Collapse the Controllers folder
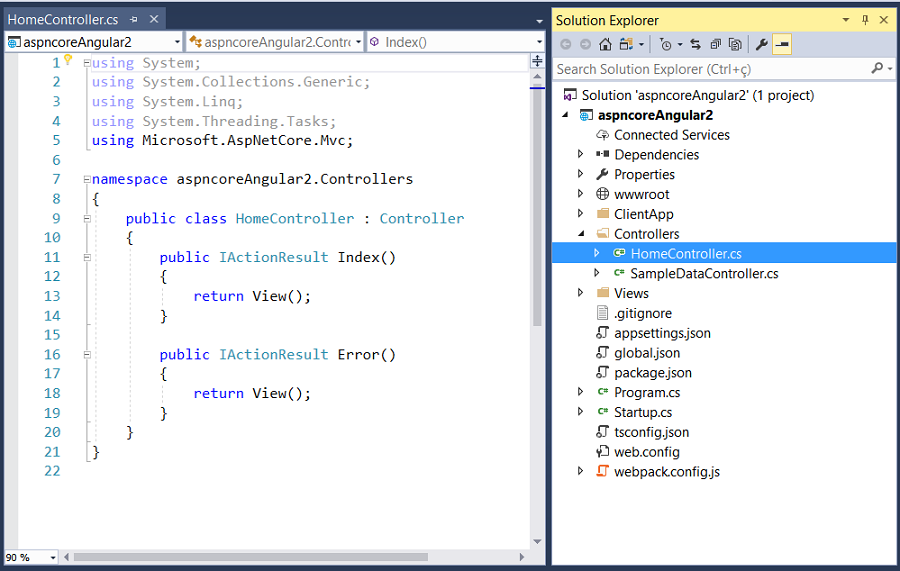 click(581, 234)
